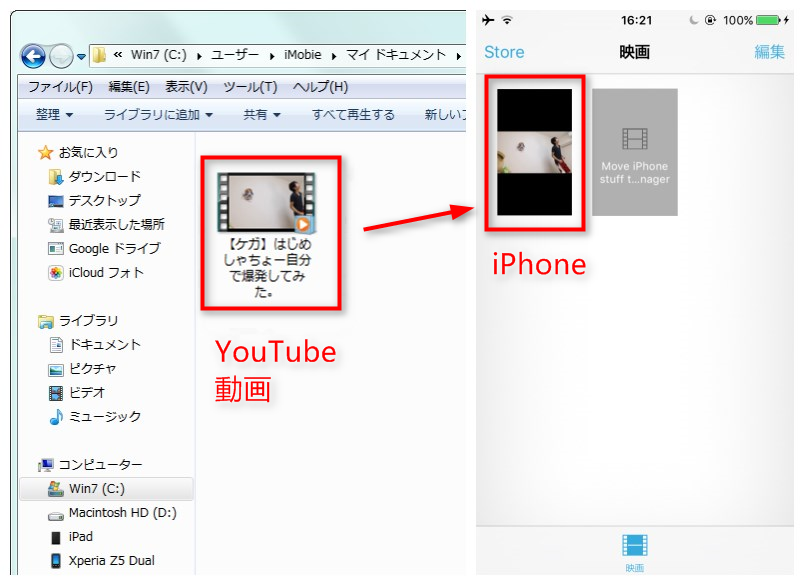This screenshot has width=804, height=585.
Task: Click the コンピューター icon
Action: click(x=46, y=465)
